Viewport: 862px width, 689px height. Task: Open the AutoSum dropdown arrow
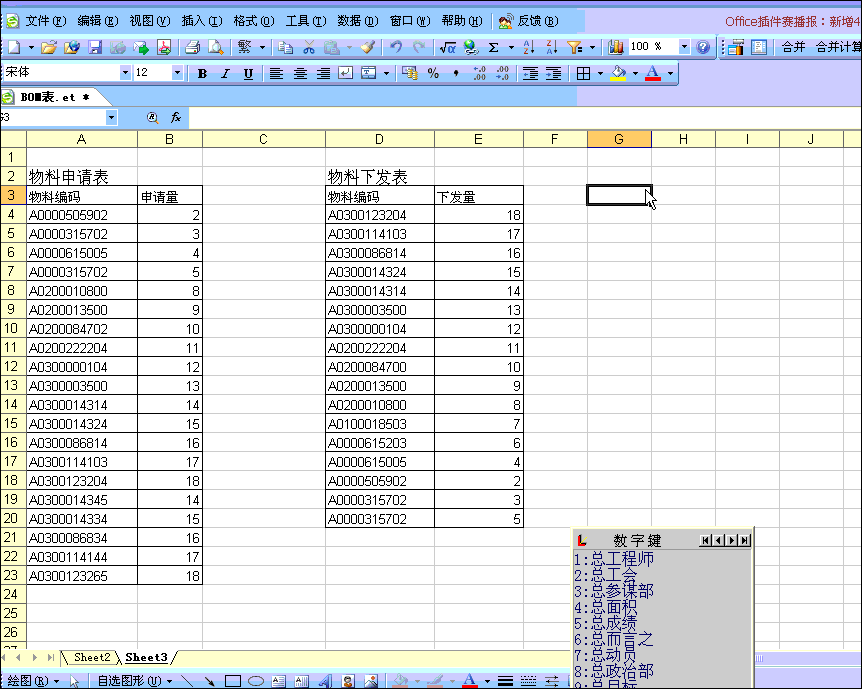[511, 48]
